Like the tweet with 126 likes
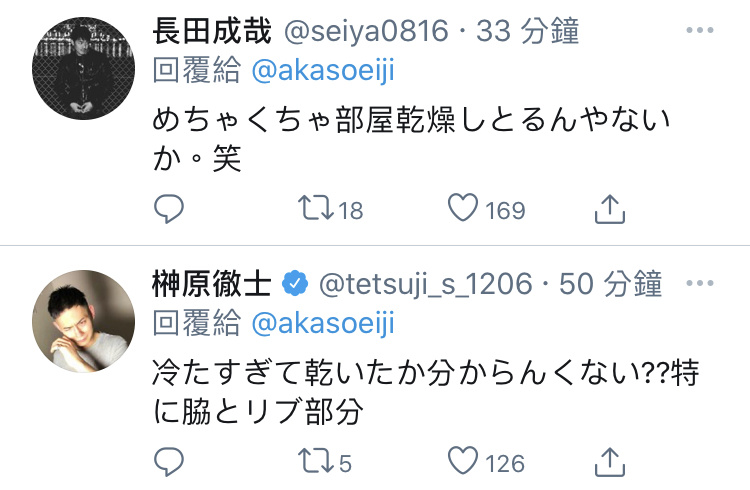This screenshot has height=490, width=750. tap(463, 460)
